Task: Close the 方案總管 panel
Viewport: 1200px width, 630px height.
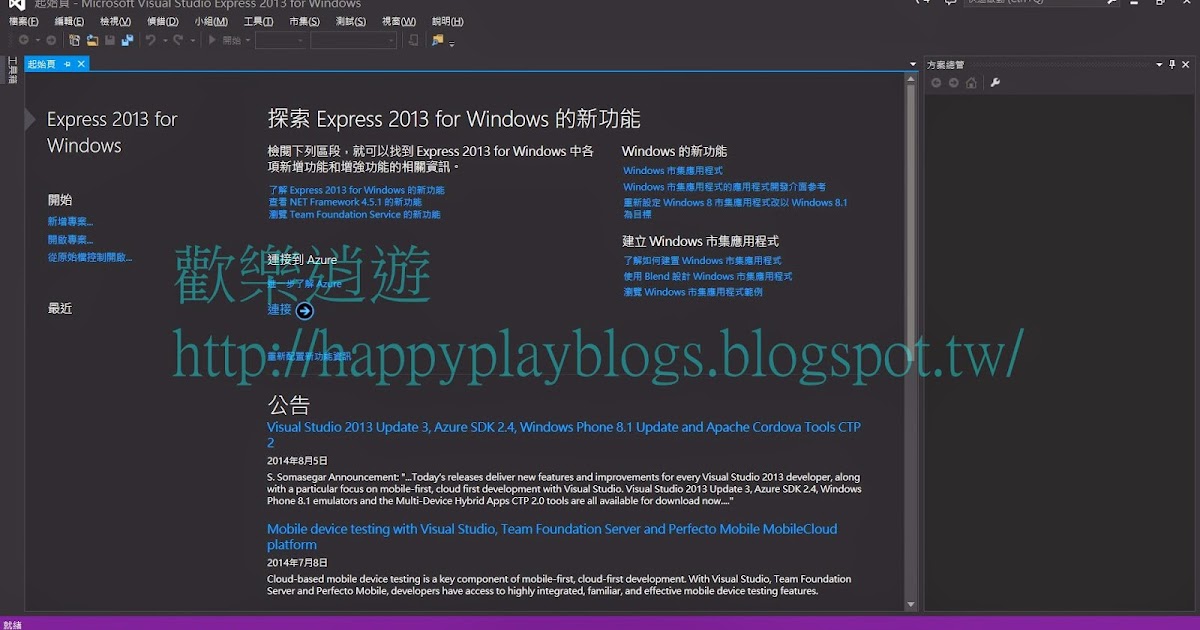Action: [x=1187, y=64]
